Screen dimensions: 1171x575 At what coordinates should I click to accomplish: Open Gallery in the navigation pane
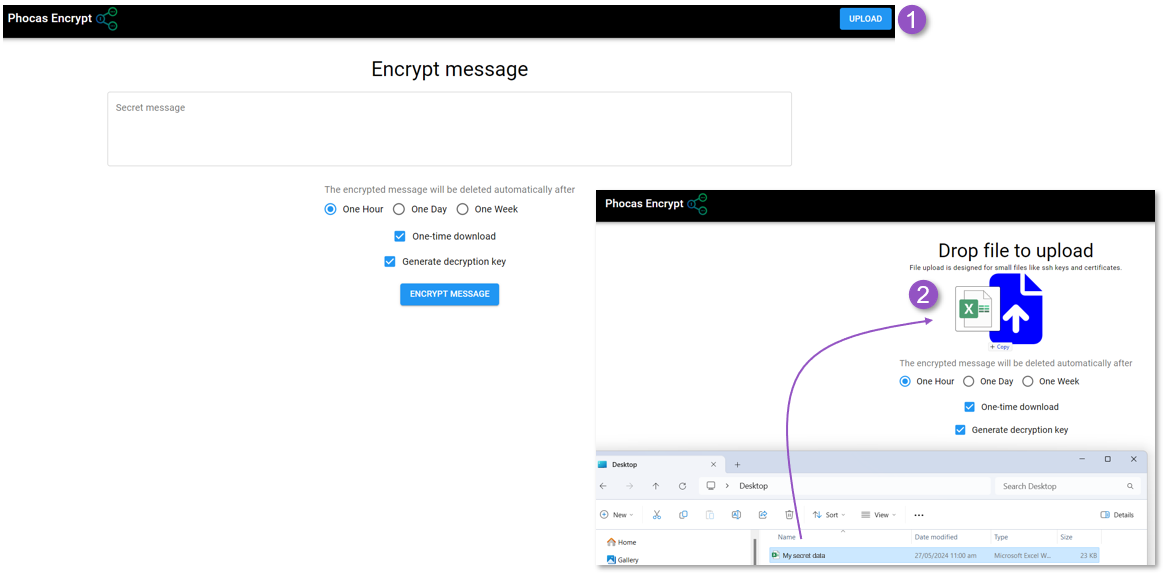pos(623,559)
